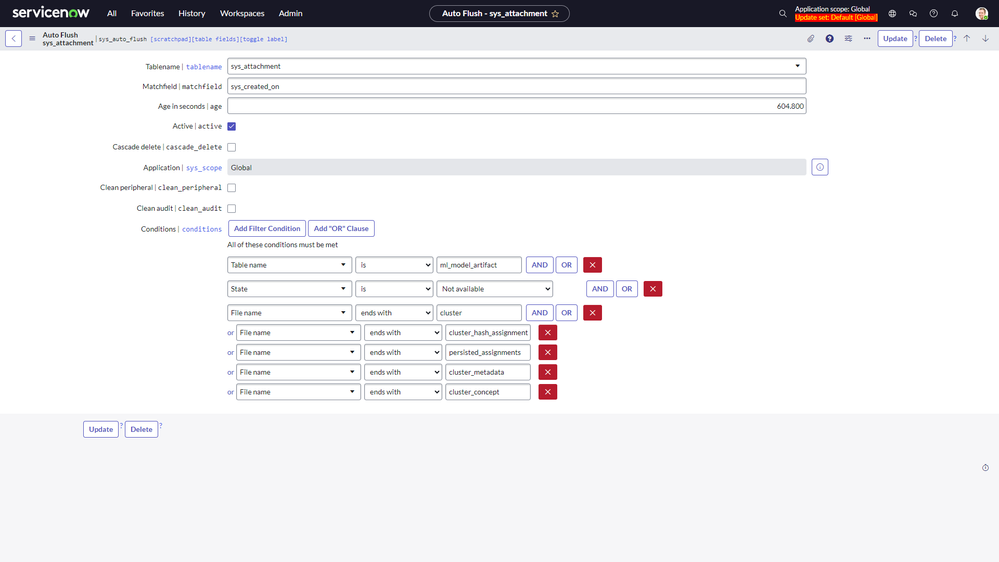Open the form context hamburger menu
This screenshot has width=999, height=562.
click(32, 38)
